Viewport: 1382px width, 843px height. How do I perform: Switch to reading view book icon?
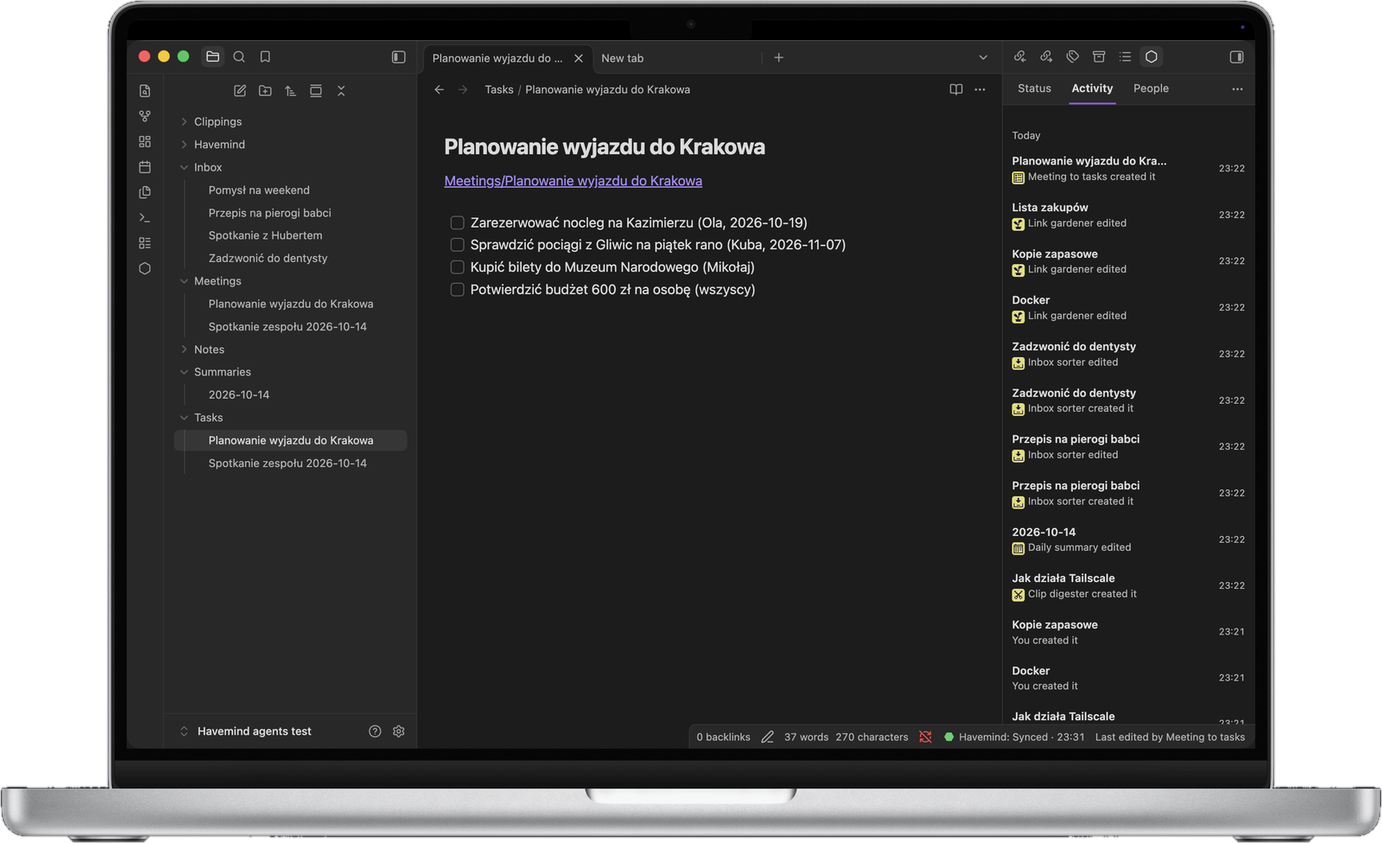point(956,90)
